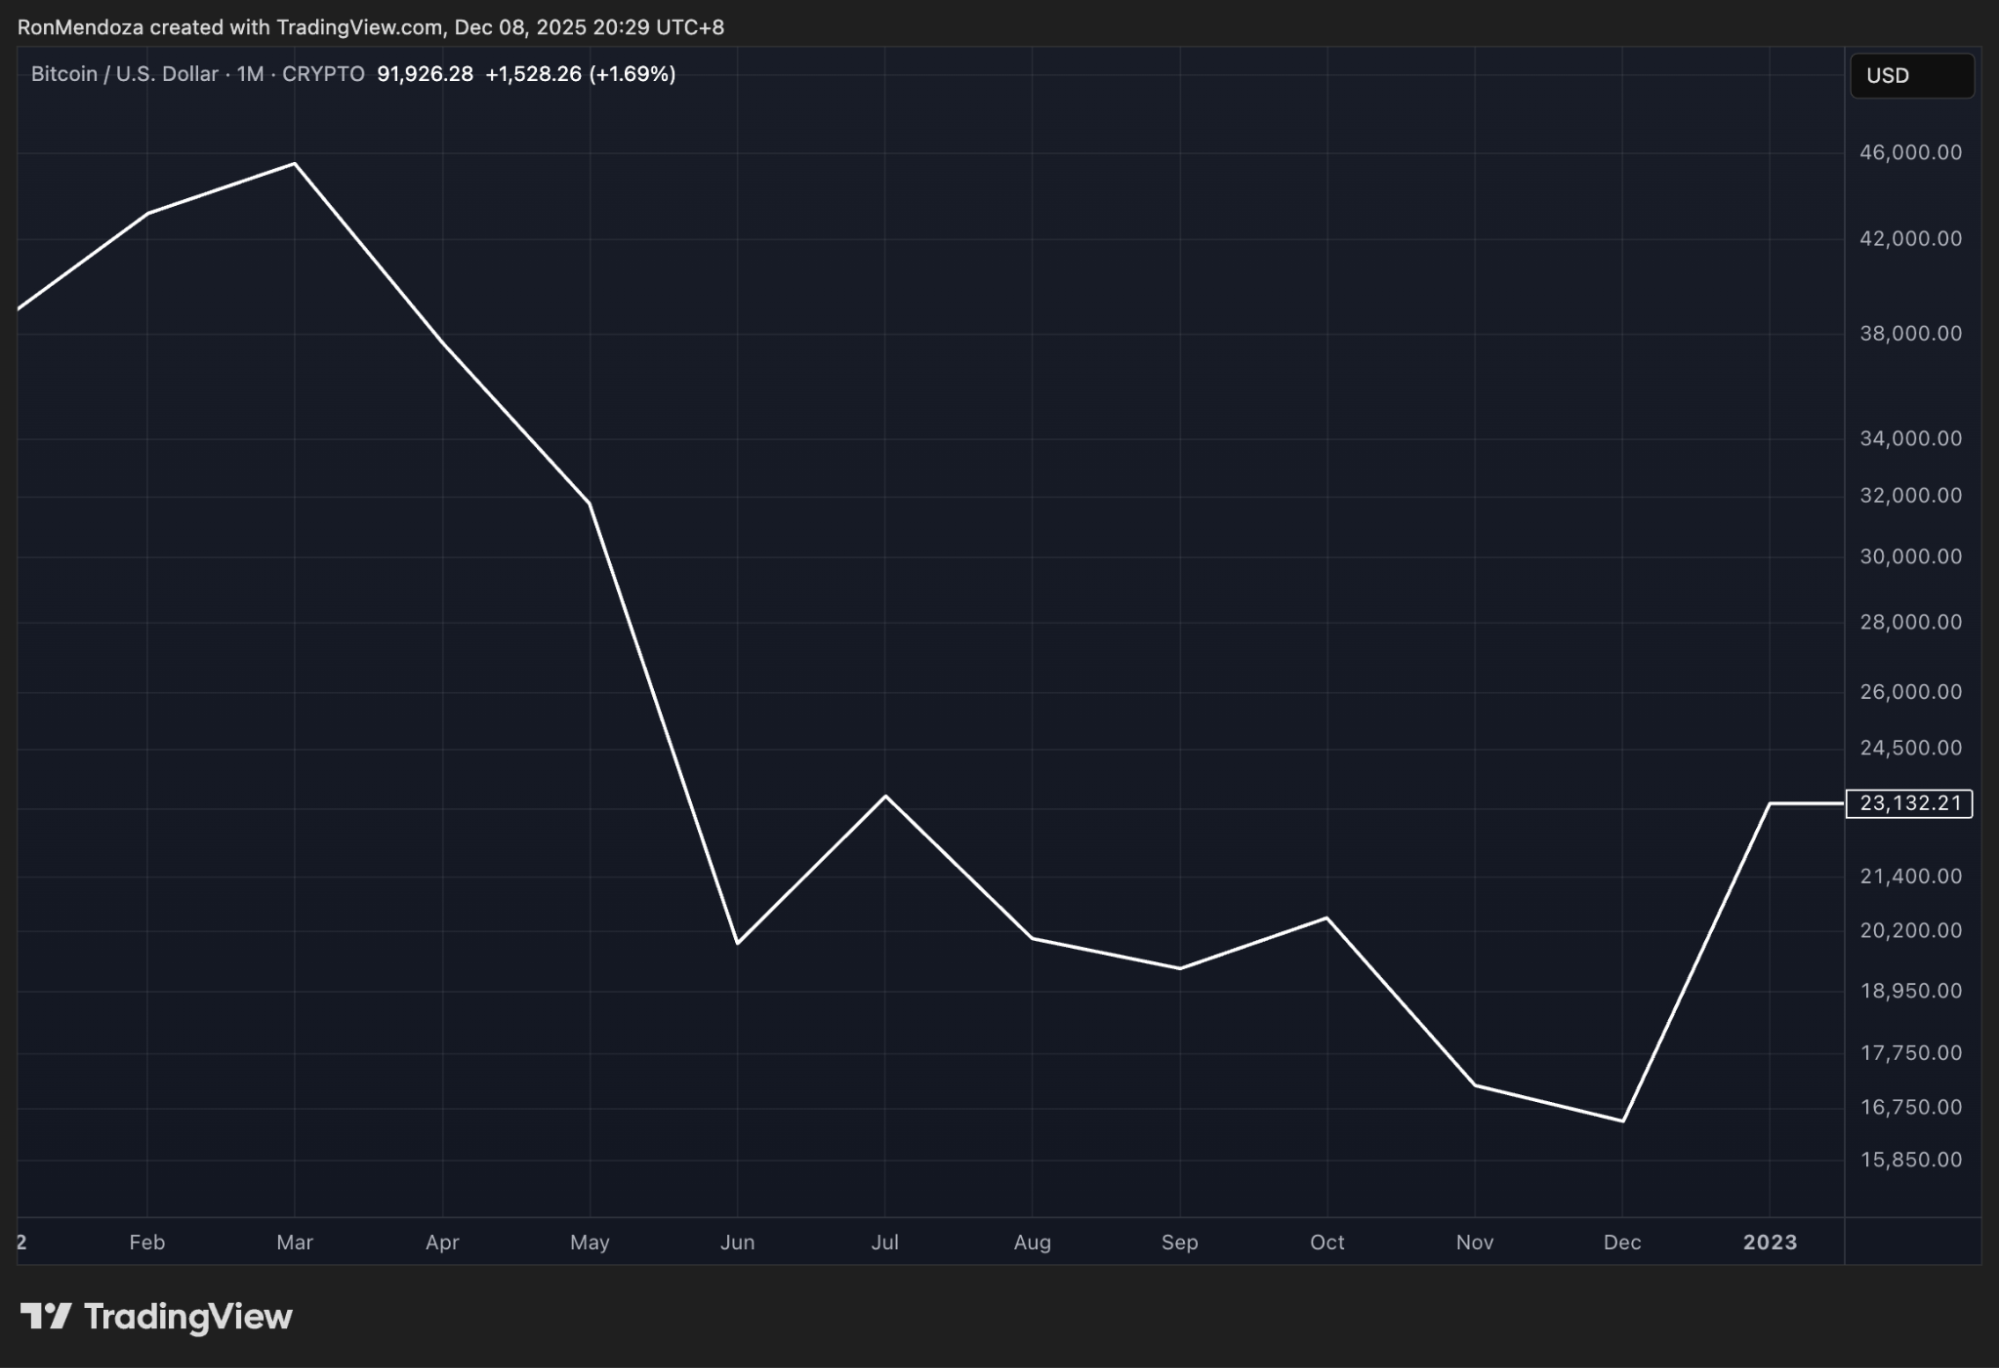Click the 23,132.21 current price label
This screenshot has width=1999, height=1369.
1909,803
